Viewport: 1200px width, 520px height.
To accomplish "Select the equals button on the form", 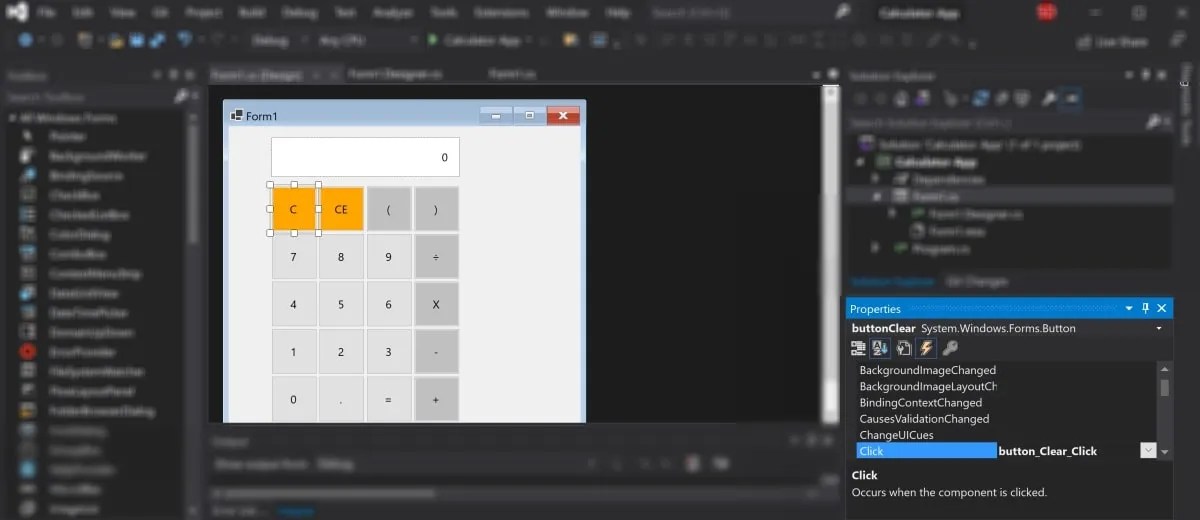I will (389, 399).
